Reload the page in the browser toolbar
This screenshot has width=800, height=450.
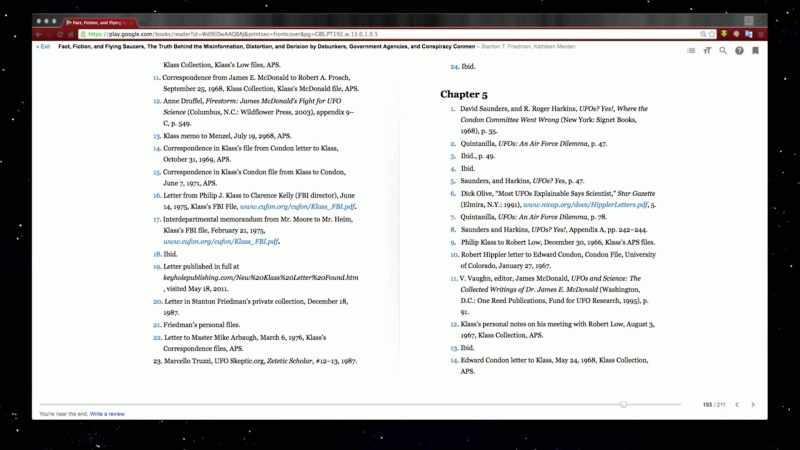tap(60, 34)
